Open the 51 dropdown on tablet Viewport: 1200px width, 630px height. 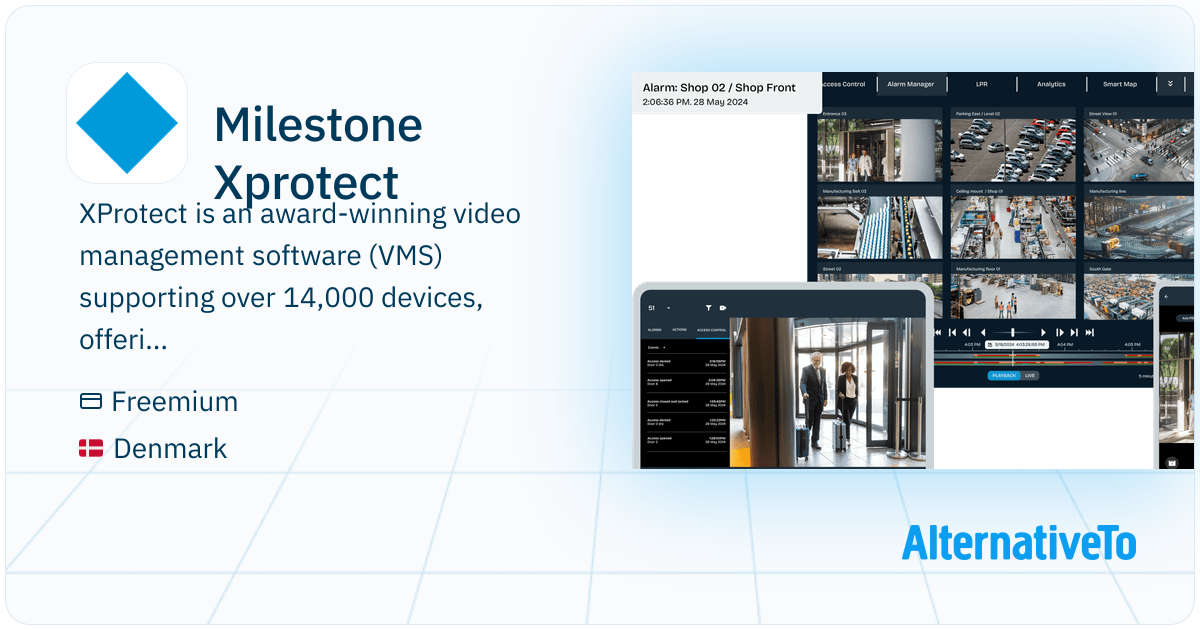point(658,308)
